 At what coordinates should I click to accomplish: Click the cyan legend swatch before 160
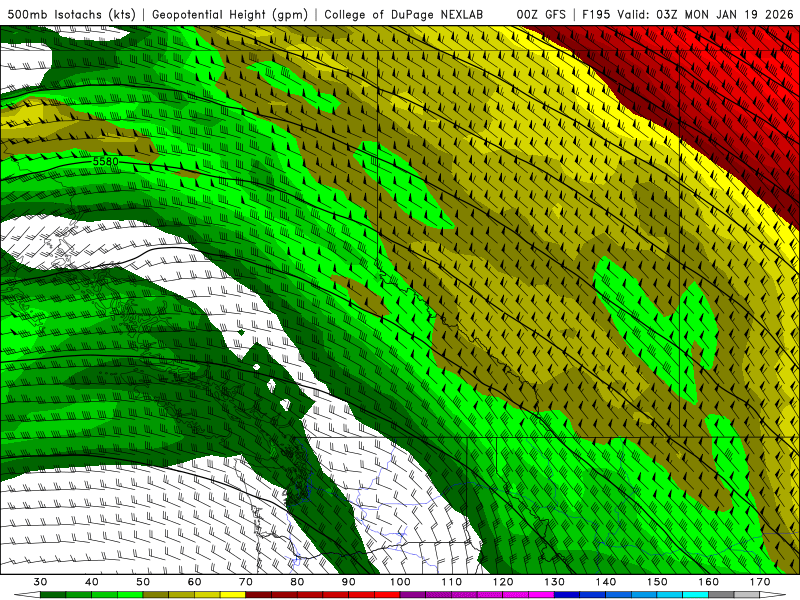(696, 595)
